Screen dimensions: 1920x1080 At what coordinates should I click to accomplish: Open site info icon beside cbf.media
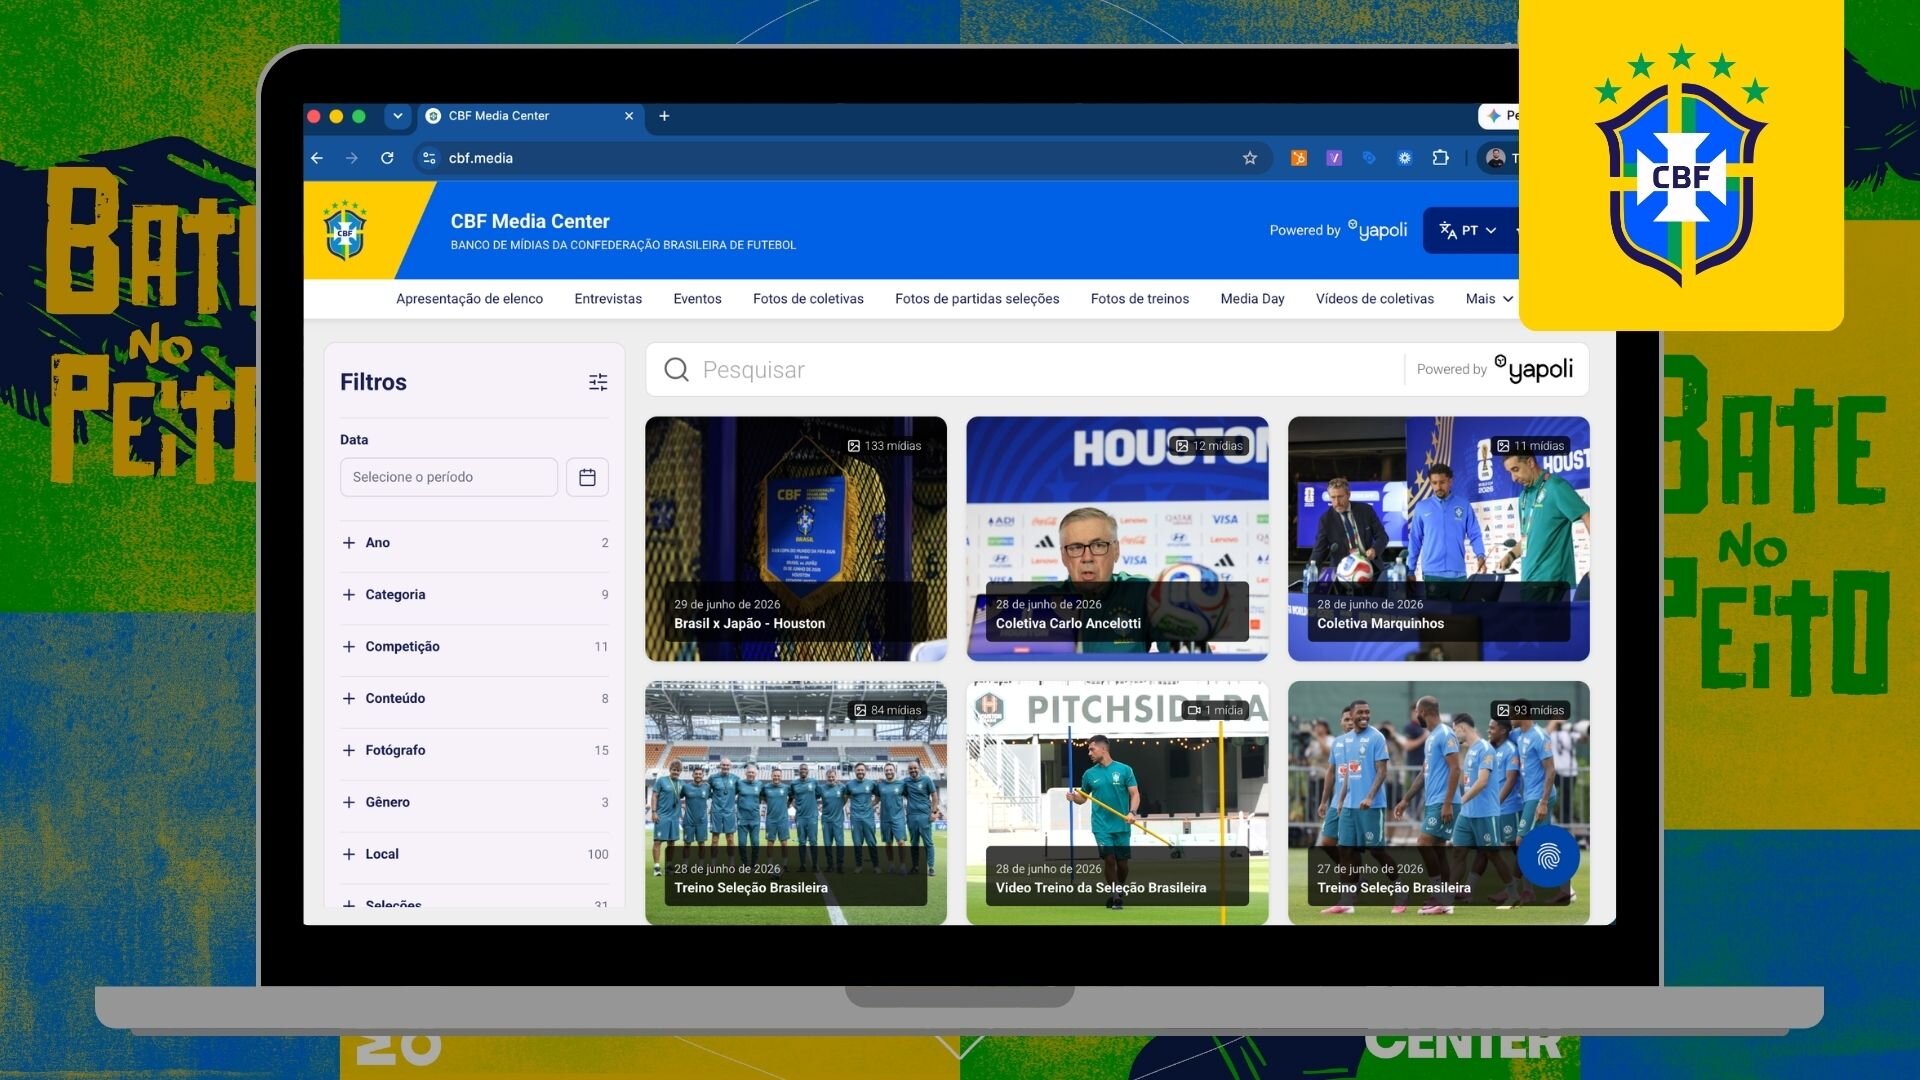429,158
